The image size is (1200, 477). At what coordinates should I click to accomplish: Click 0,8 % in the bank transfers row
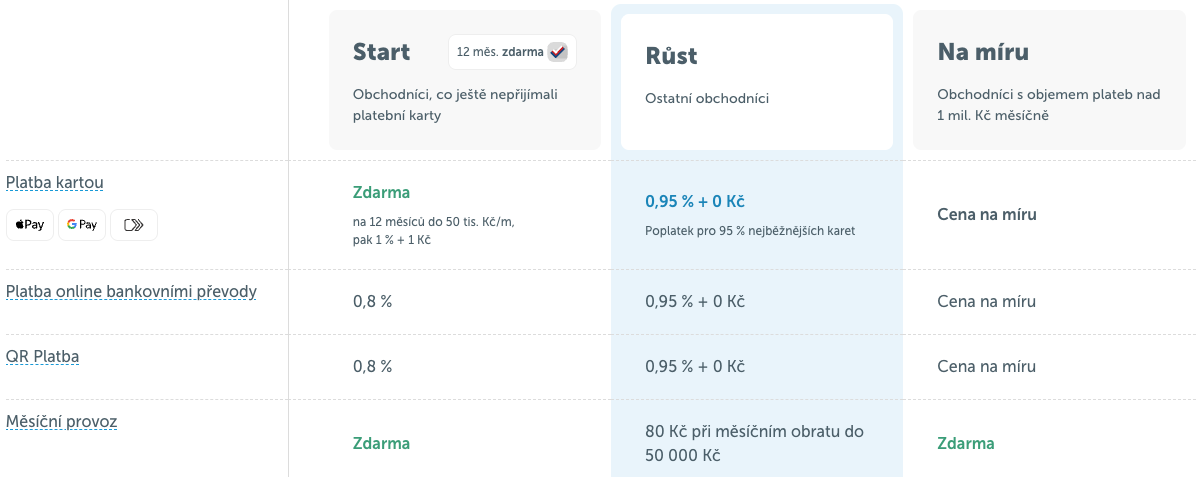point(372,301)
